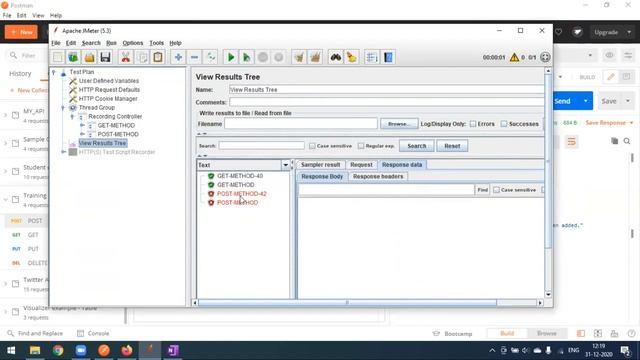The image size is (640, 360).
Task: Click the remote threads icon at toolbar end
Action: 545,57
